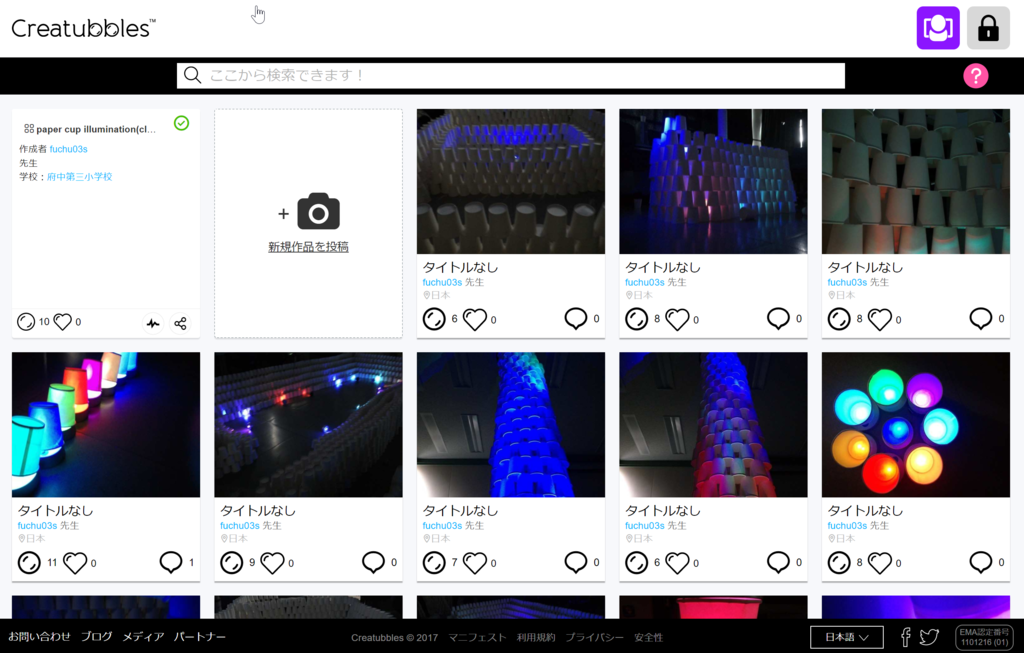Like the creation that has 7 bubbles
1024x653 pixels.
coord(475,562)
